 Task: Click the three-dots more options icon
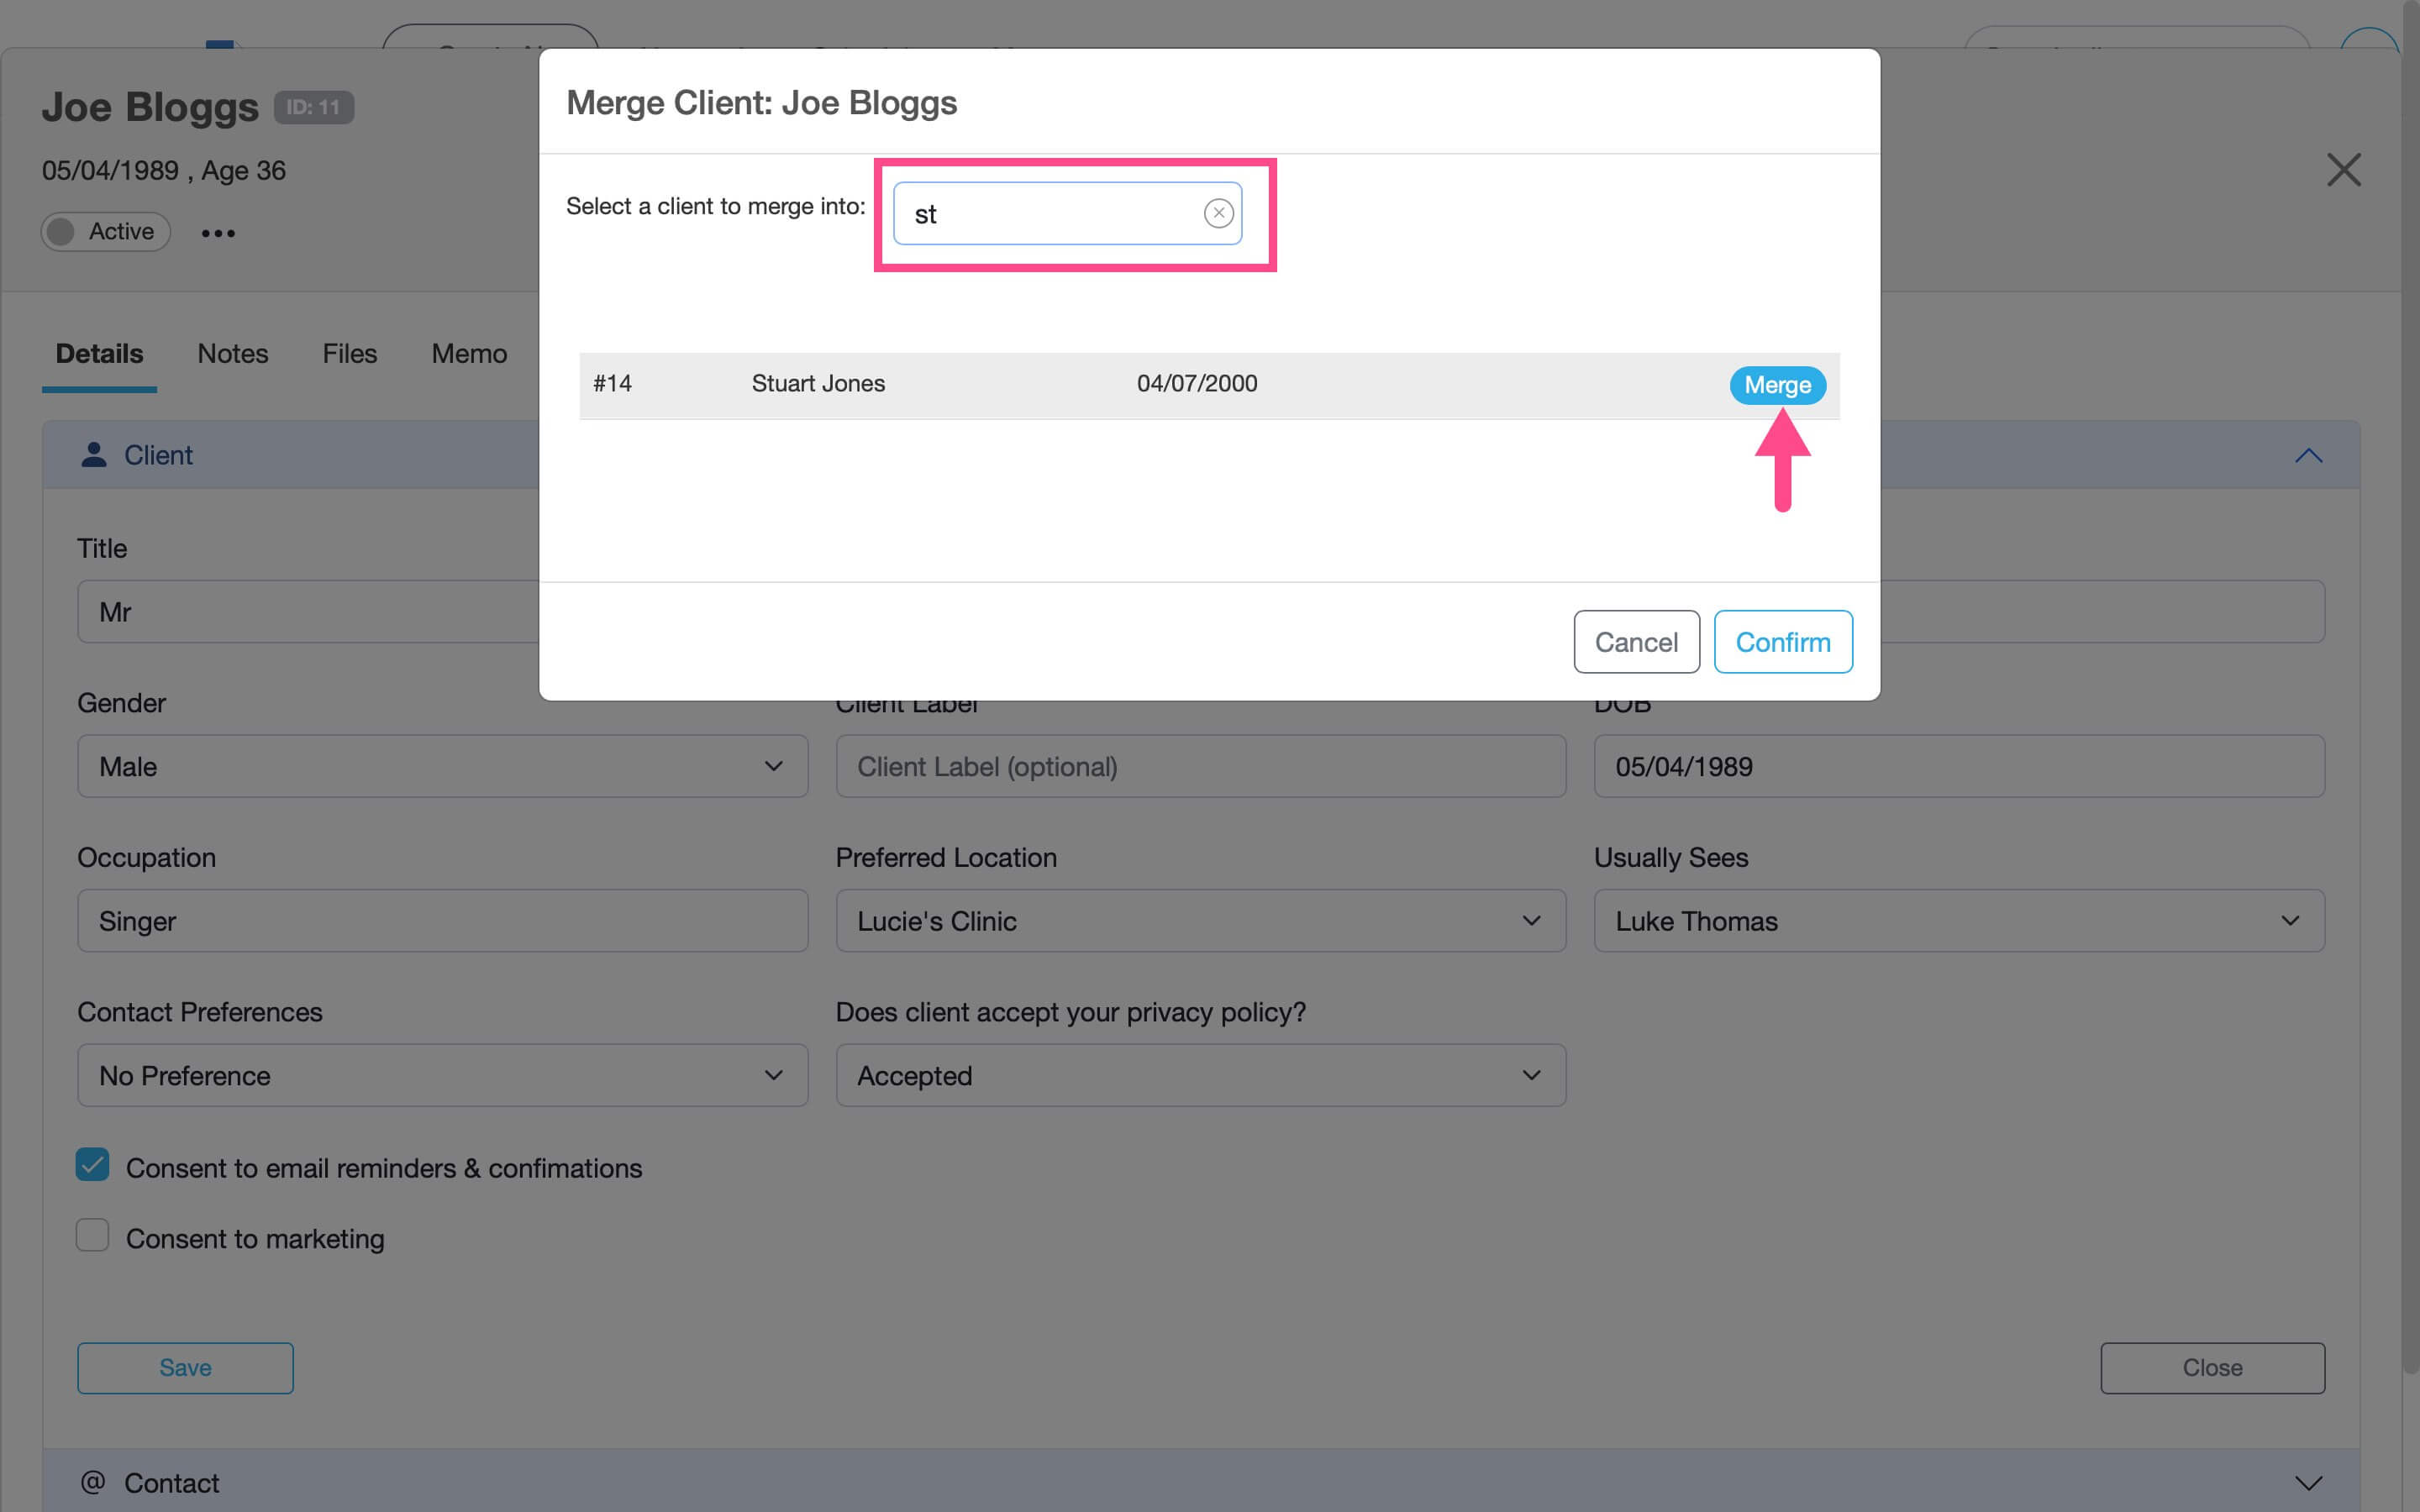pyautogui.click(x=218, y=233)
